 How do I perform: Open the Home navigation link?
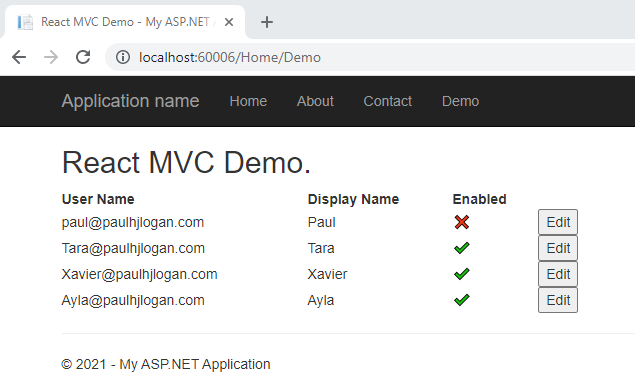pos(248,101)
